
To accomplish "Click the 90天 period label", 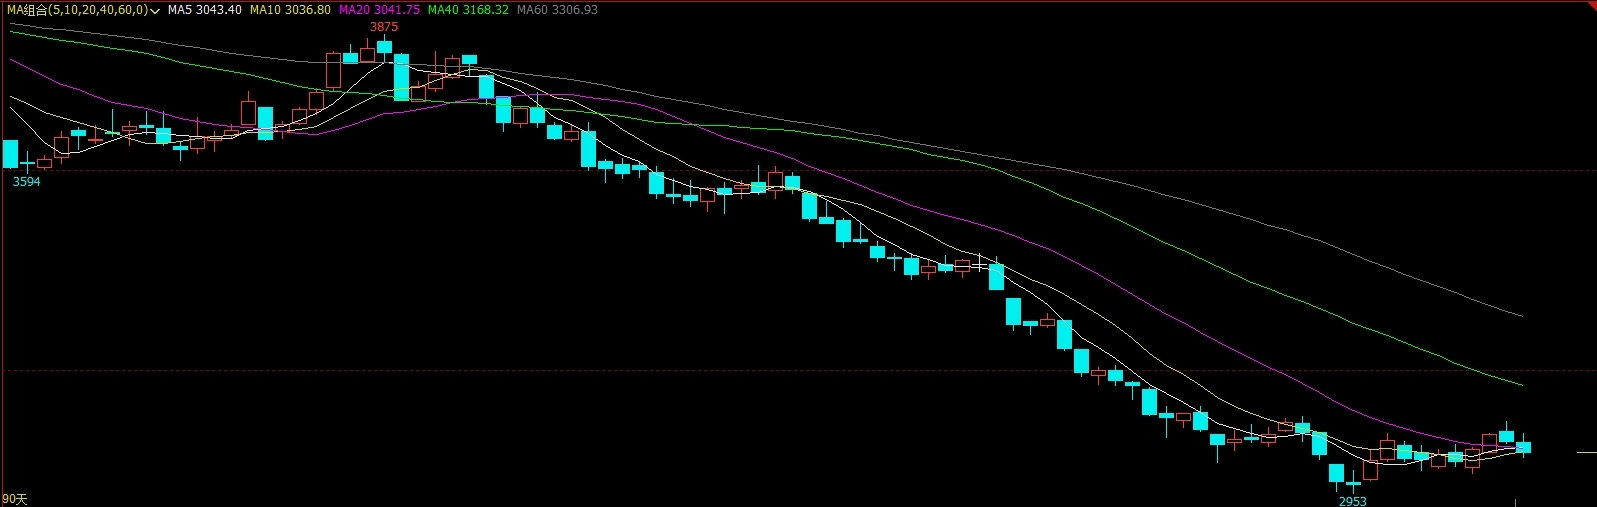I will pos(14,499).
